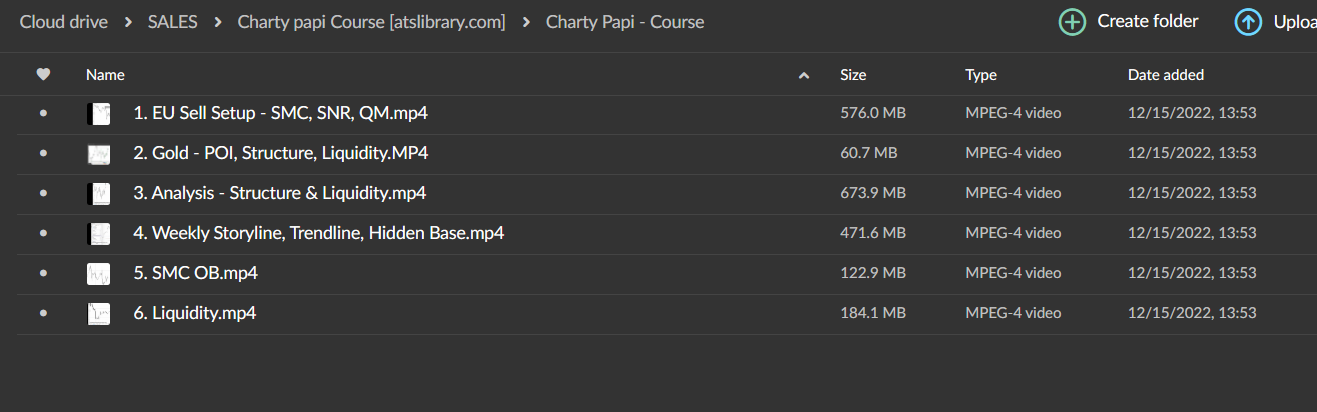Viewport: 1317px width, 412px height.
Task: Click the Create folder button label
Action: click(x=1147, y=21)
